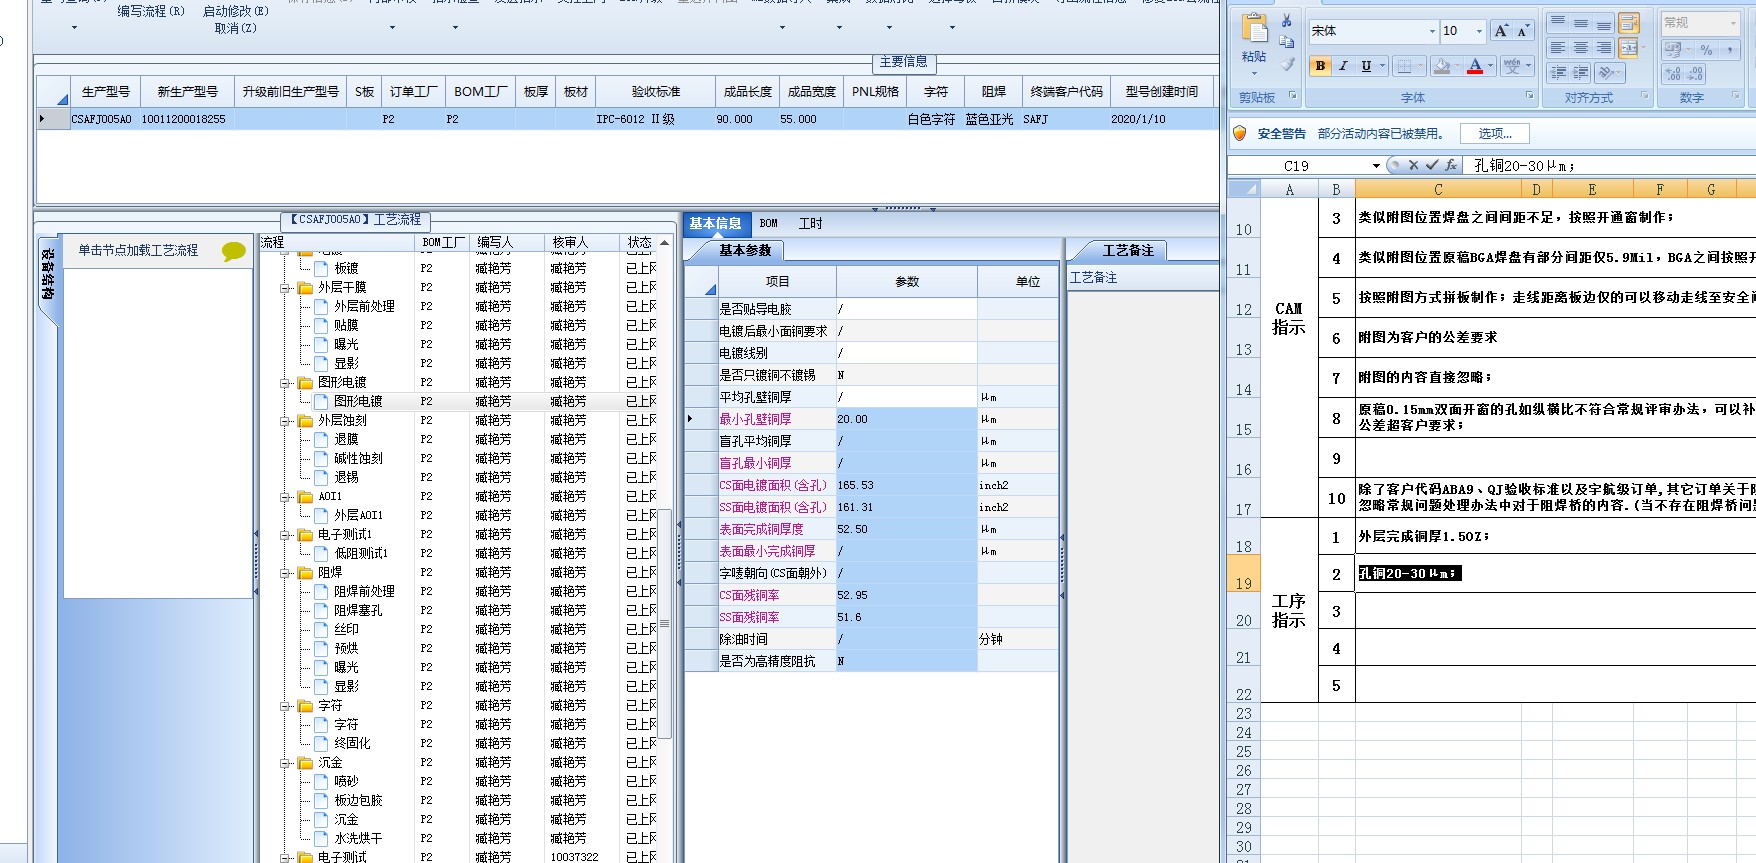
Task: Collapse the 阻焊 tree folder
Action: (x=286, y=572)
